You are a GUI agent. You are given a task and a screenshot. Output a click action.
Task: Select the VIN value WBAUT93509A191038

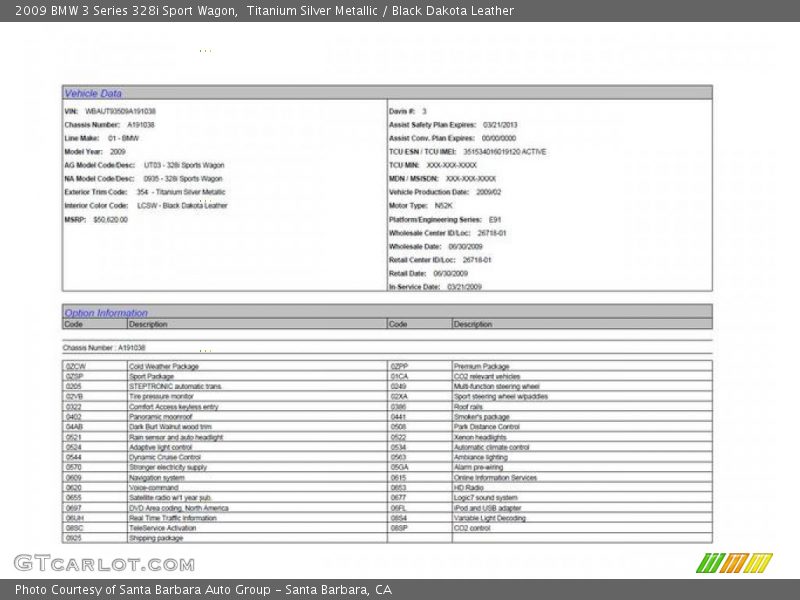tap(120, 111)
